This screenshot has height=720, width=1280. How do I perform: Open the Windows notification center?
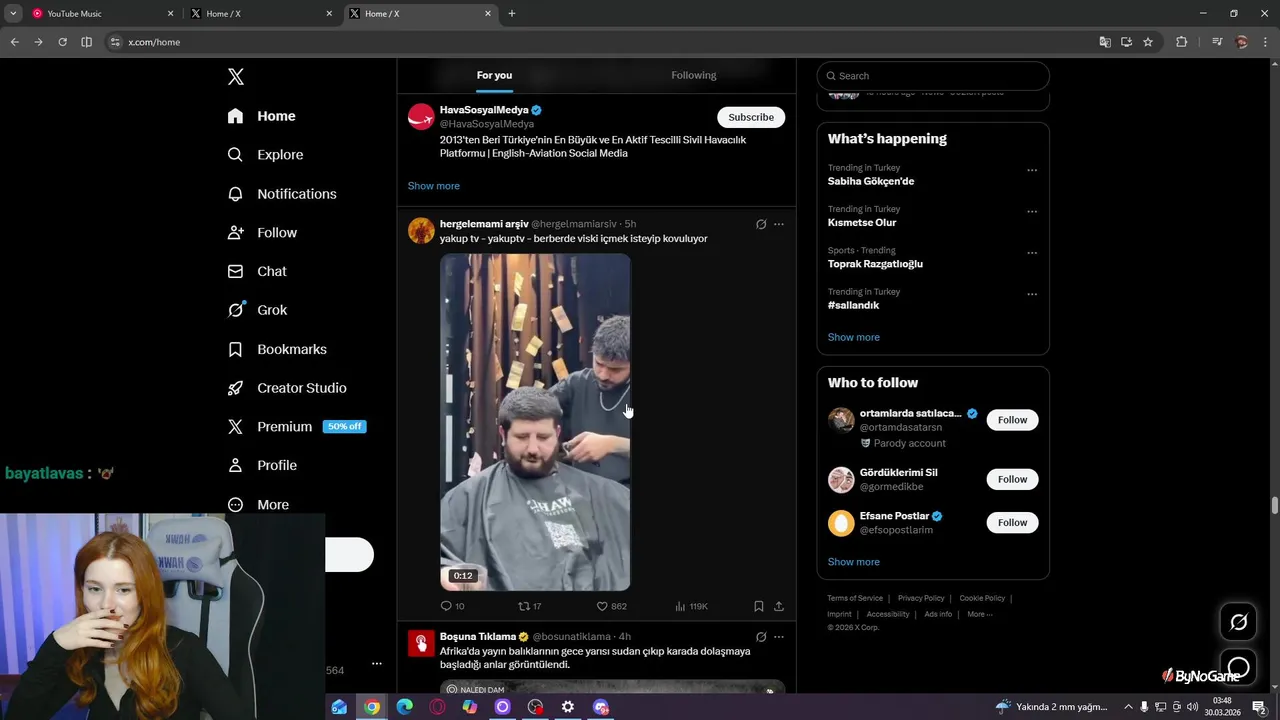[x=1259, y=707]
